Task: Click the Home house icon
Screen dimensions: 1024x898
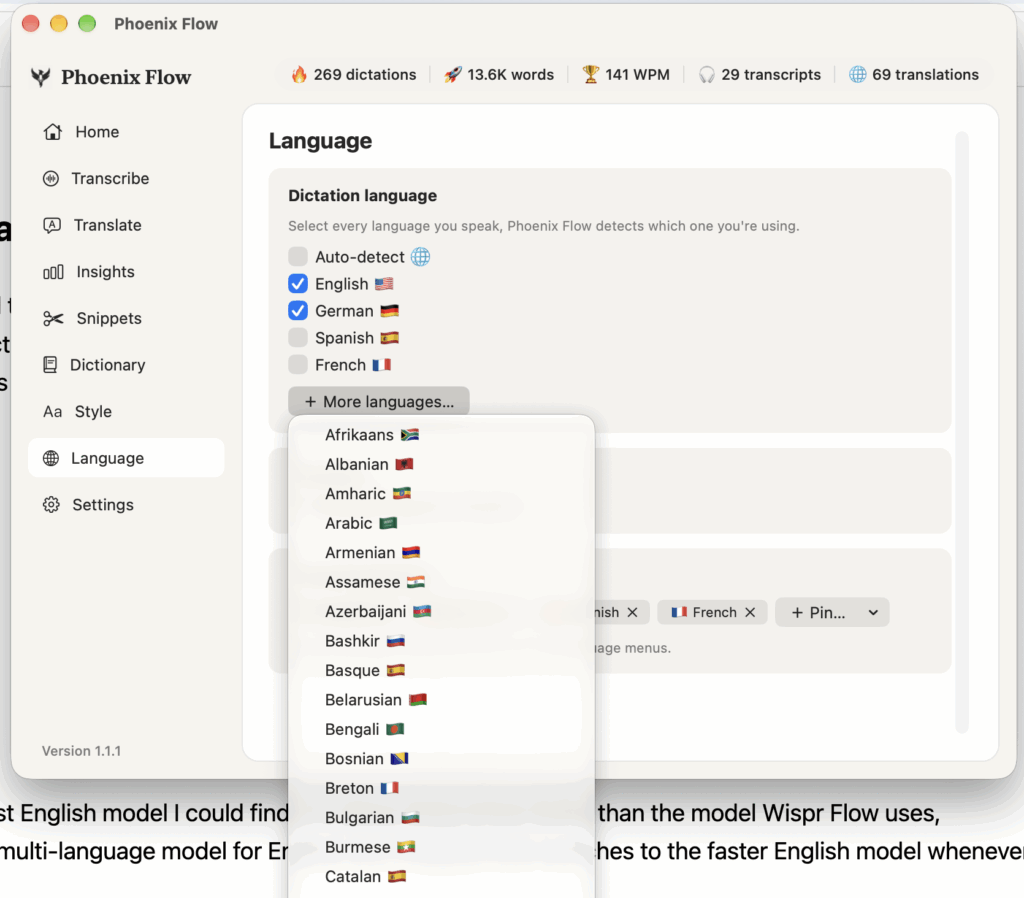Action: tap(52, 132)
